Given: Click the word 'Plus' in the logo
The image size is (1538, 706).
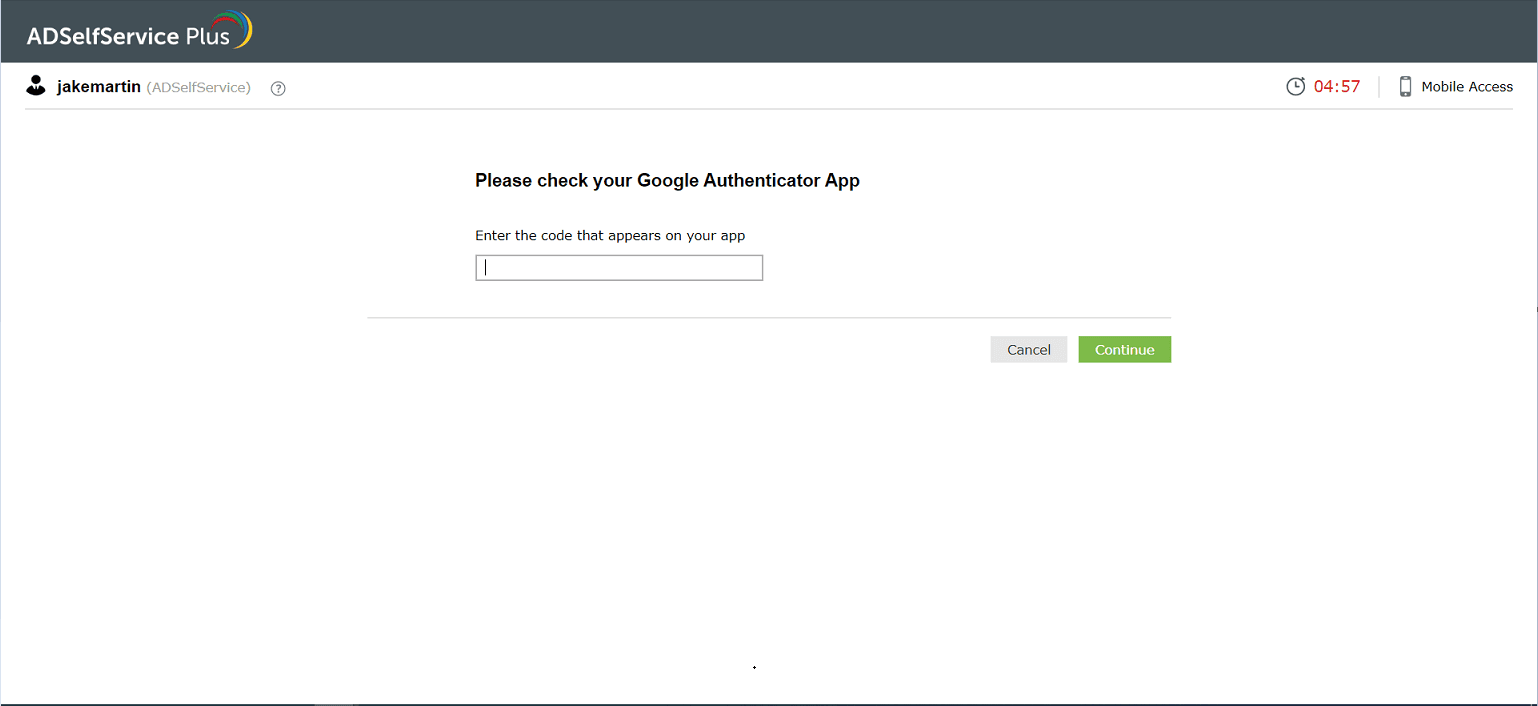Looking at the screenshot, I should (x=208, y=37).
